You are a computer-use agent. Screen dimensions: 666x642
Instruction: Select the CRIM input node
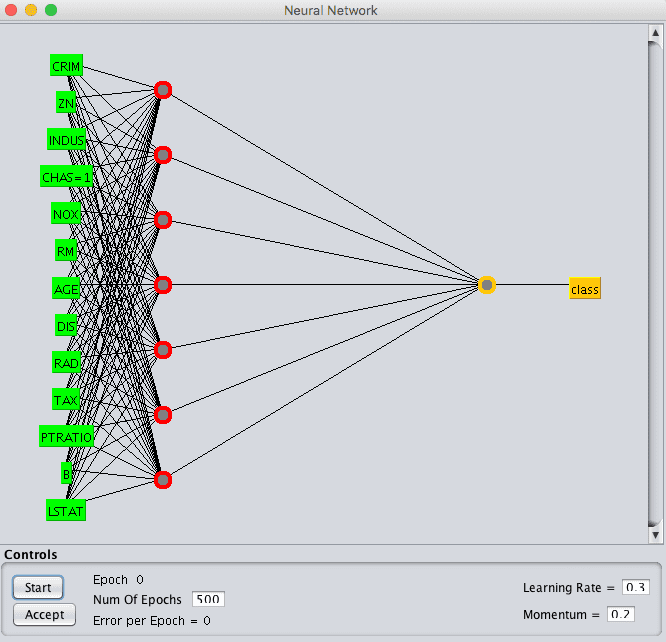66,65
